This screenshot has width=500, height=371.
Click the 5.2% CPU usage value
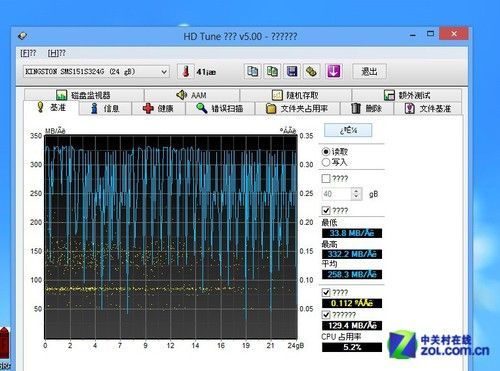(x=352, y=347)
